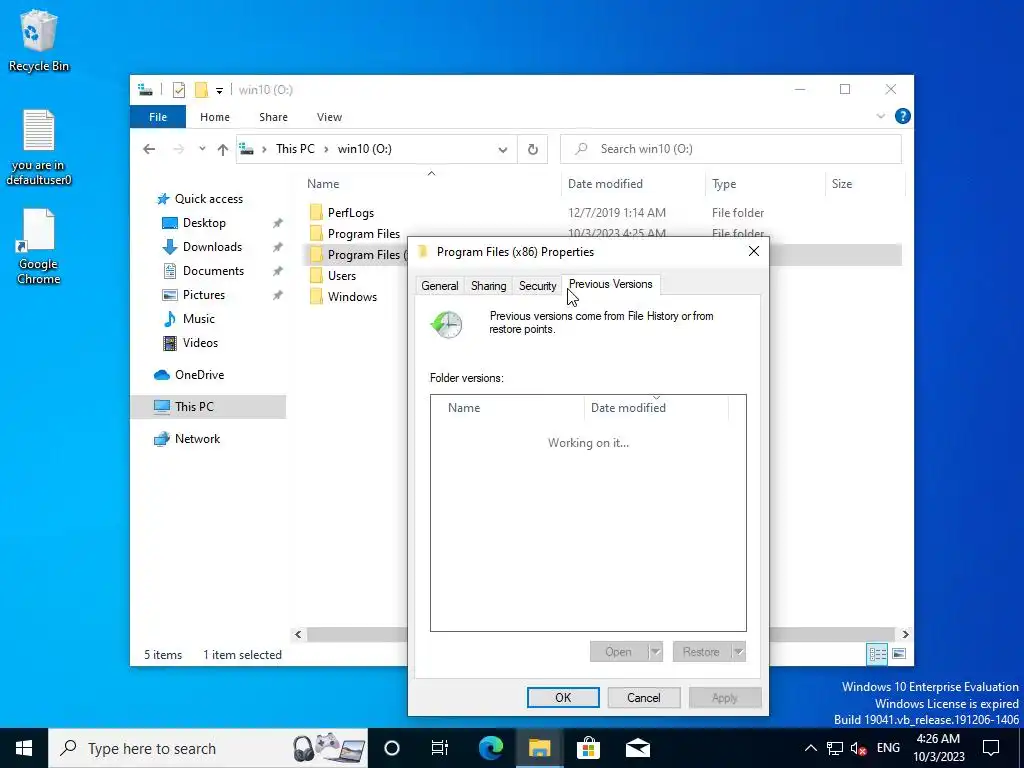Click the New folder quick access toolbar icon

point(201,90)
